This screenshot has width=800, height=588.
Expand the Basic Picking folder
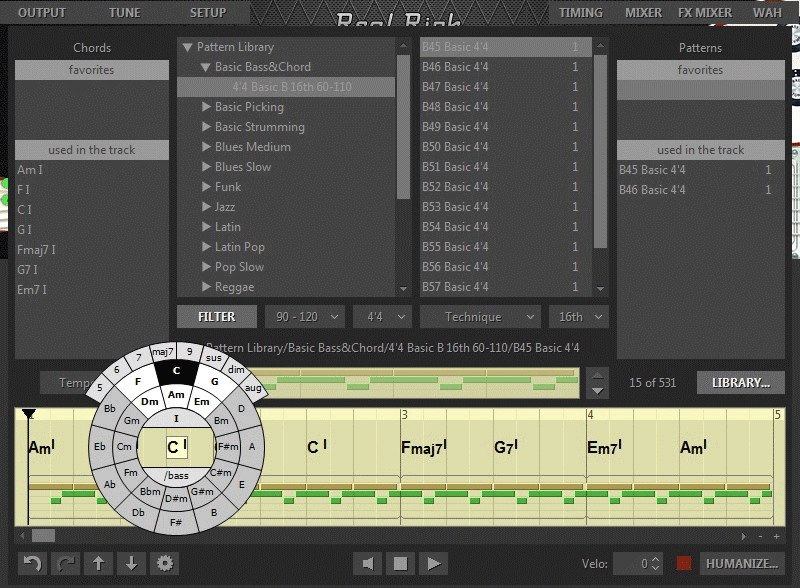coord(206,107)
